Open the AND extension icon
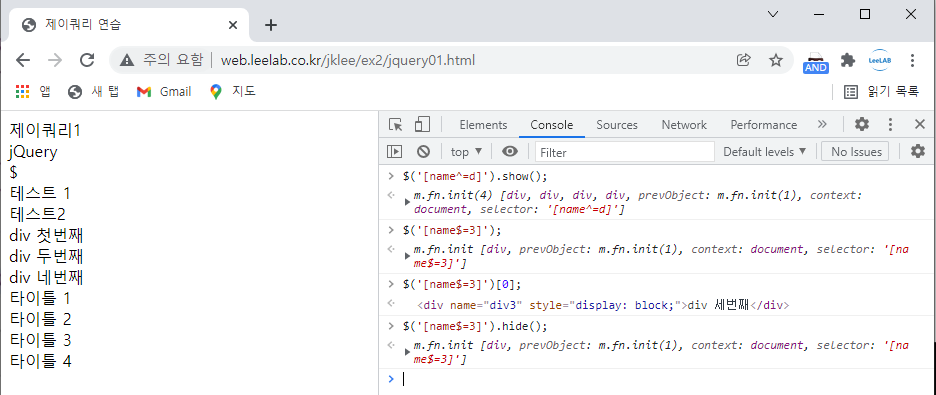Image resolution: width=936 pixels, height=395 pixels. [x=815, y=61]
